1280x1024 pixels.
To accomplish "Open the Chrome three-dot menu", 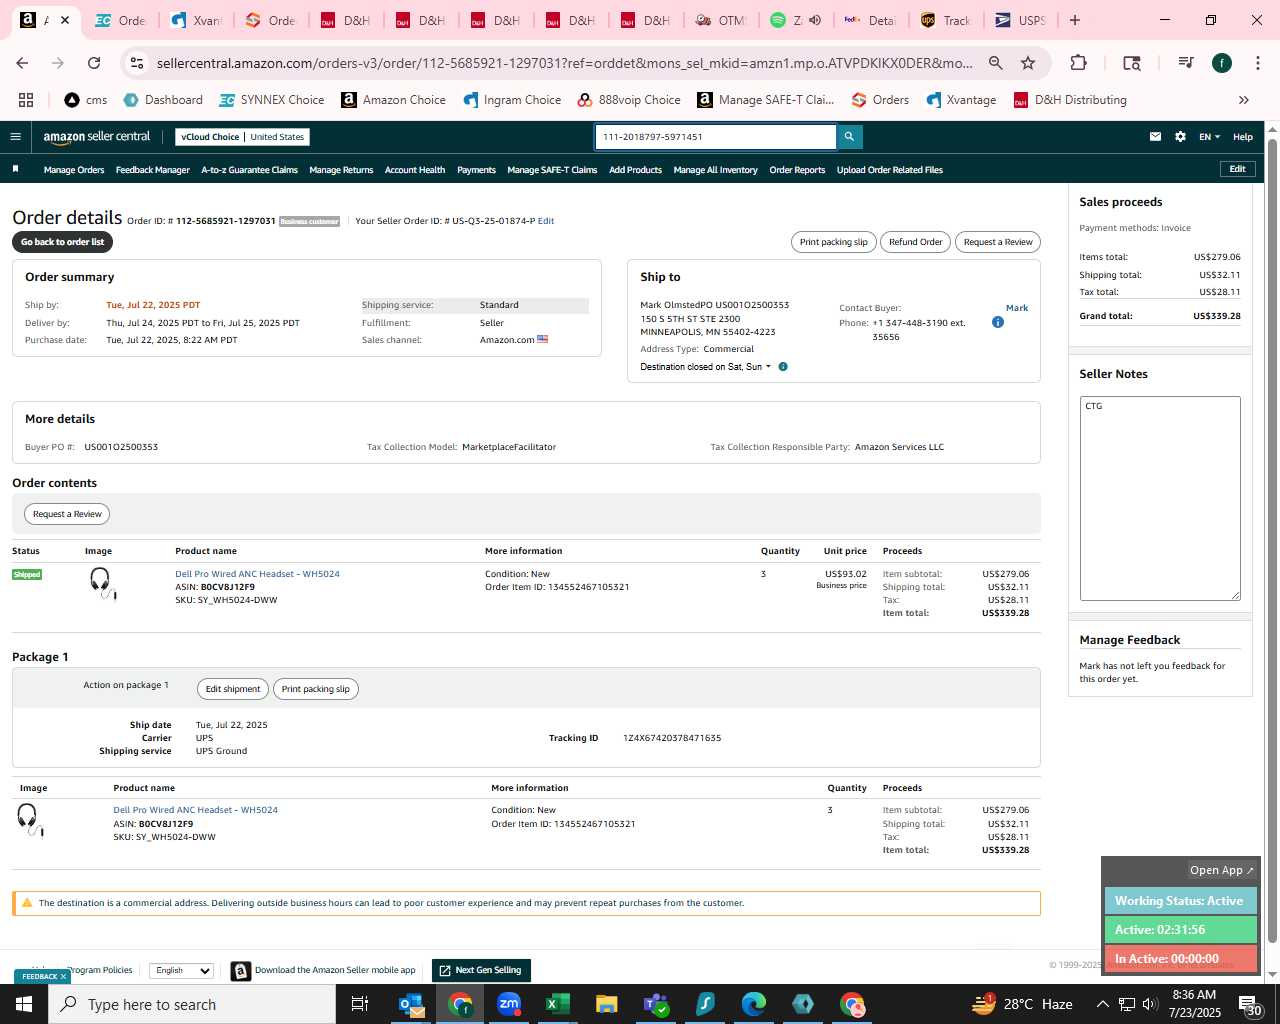I will pos(1257,63).
